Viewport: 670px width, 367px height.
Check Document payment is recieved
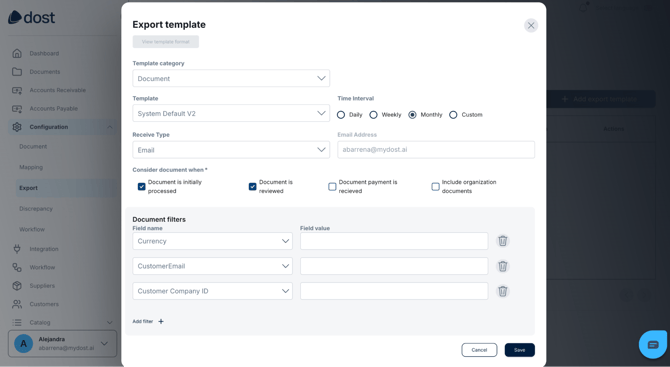point(332,187)
